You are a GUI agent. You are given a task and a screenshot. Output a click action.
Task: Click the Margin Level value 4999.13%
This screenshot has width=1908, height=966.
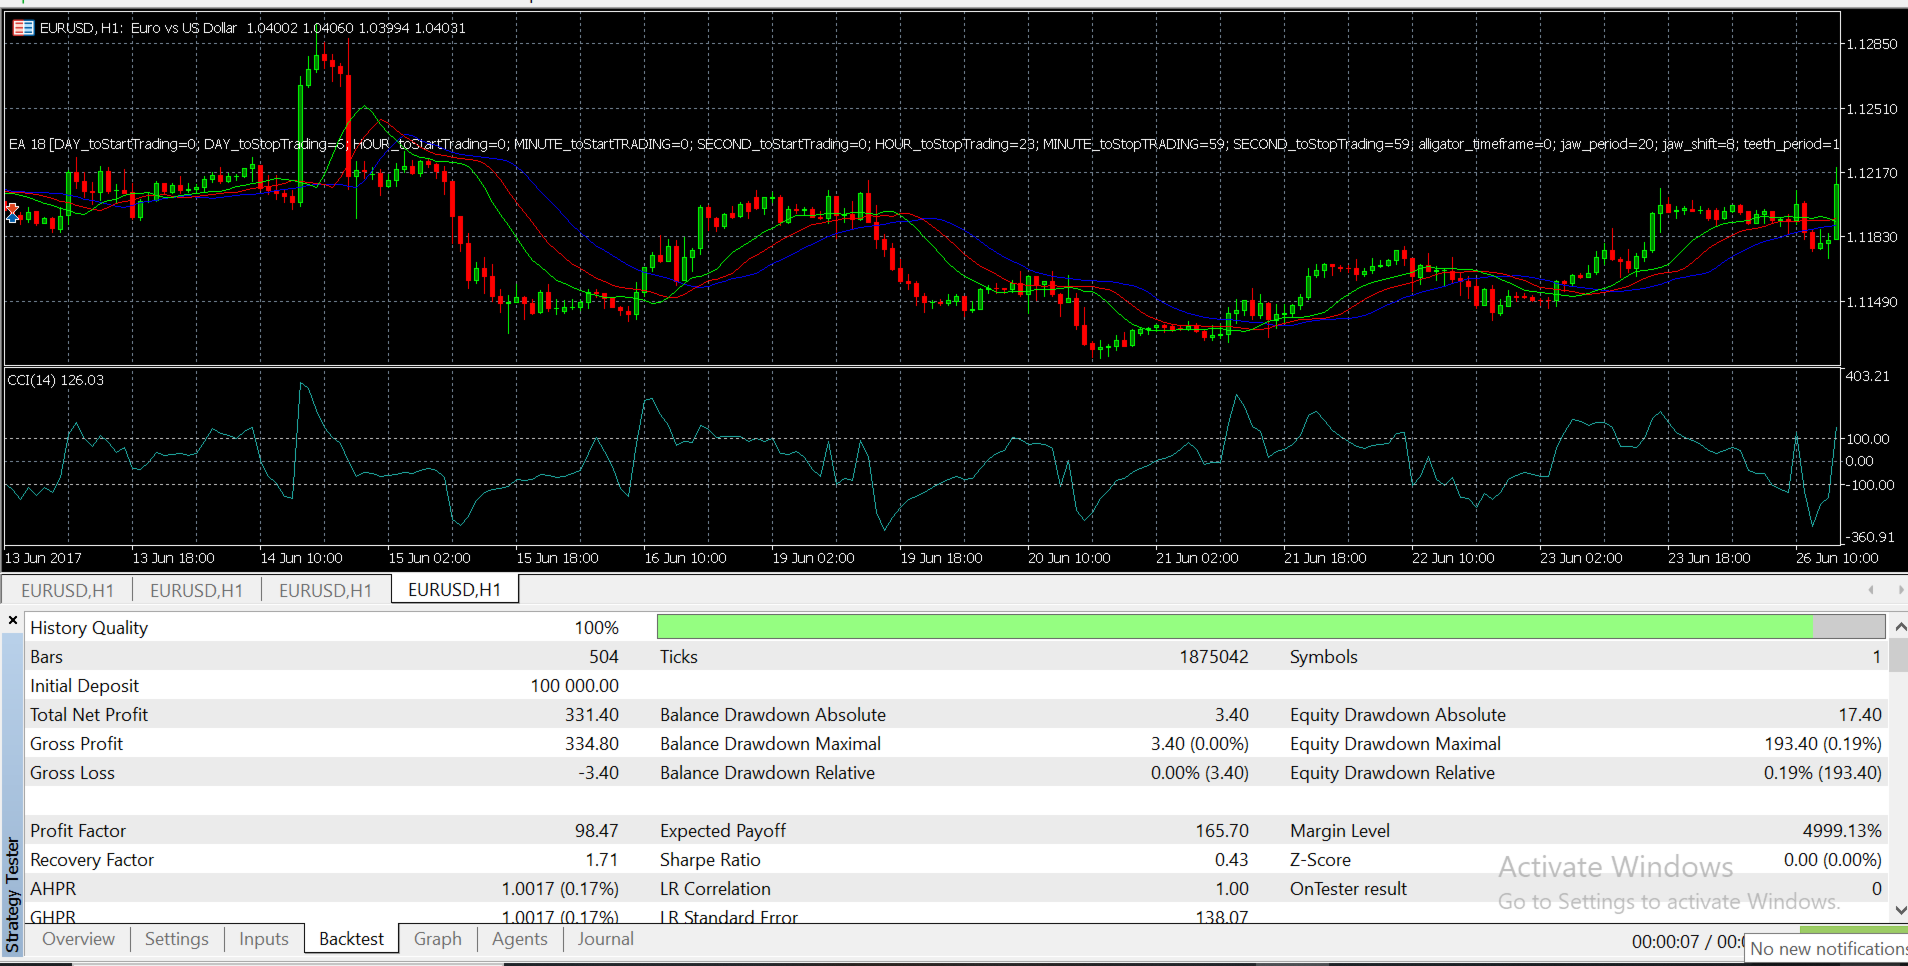(x=1842, y=831)
